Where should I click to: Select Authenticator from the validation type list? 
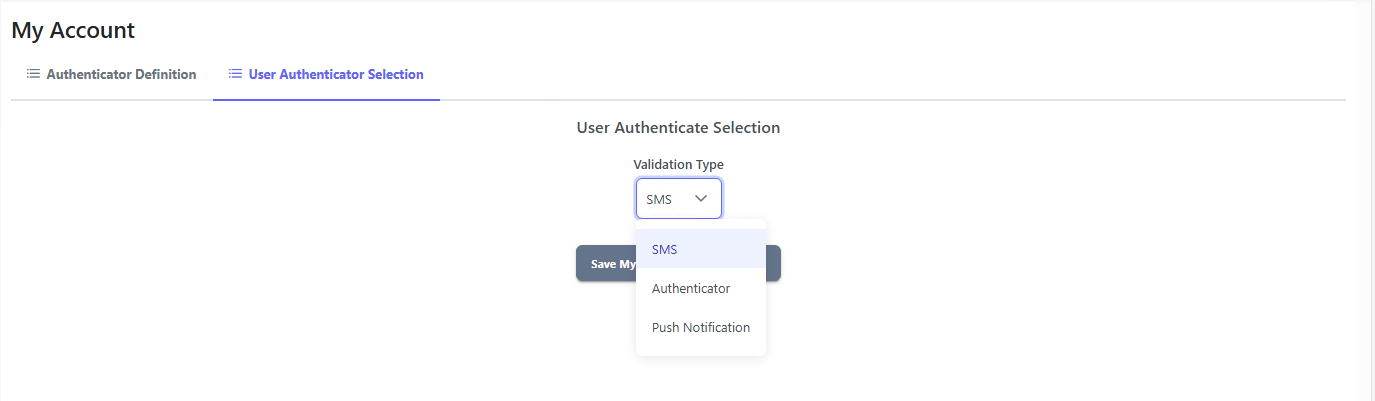click(x=691, y=288)
